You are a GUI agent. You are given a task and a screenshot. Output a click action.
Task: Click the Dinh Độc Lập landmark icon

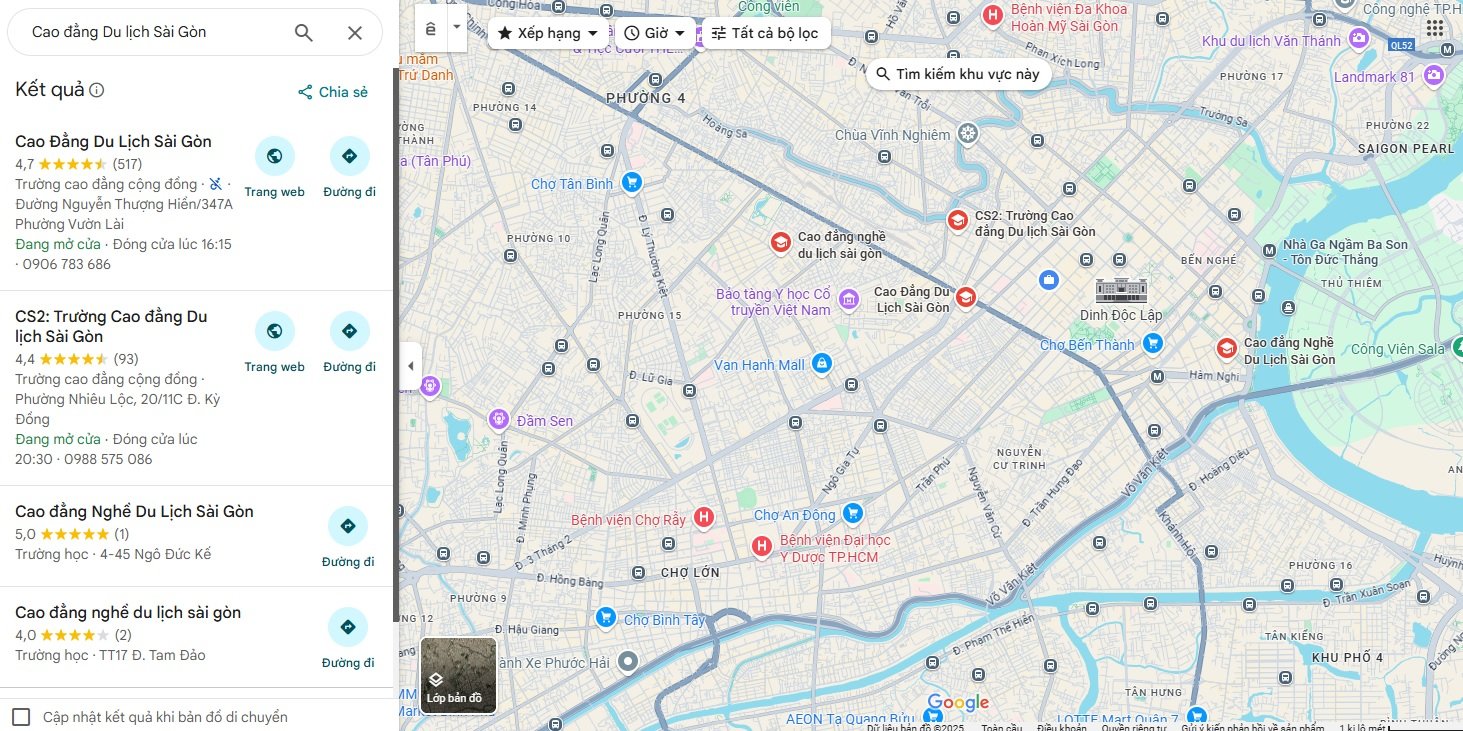[x=1120, y=291]
